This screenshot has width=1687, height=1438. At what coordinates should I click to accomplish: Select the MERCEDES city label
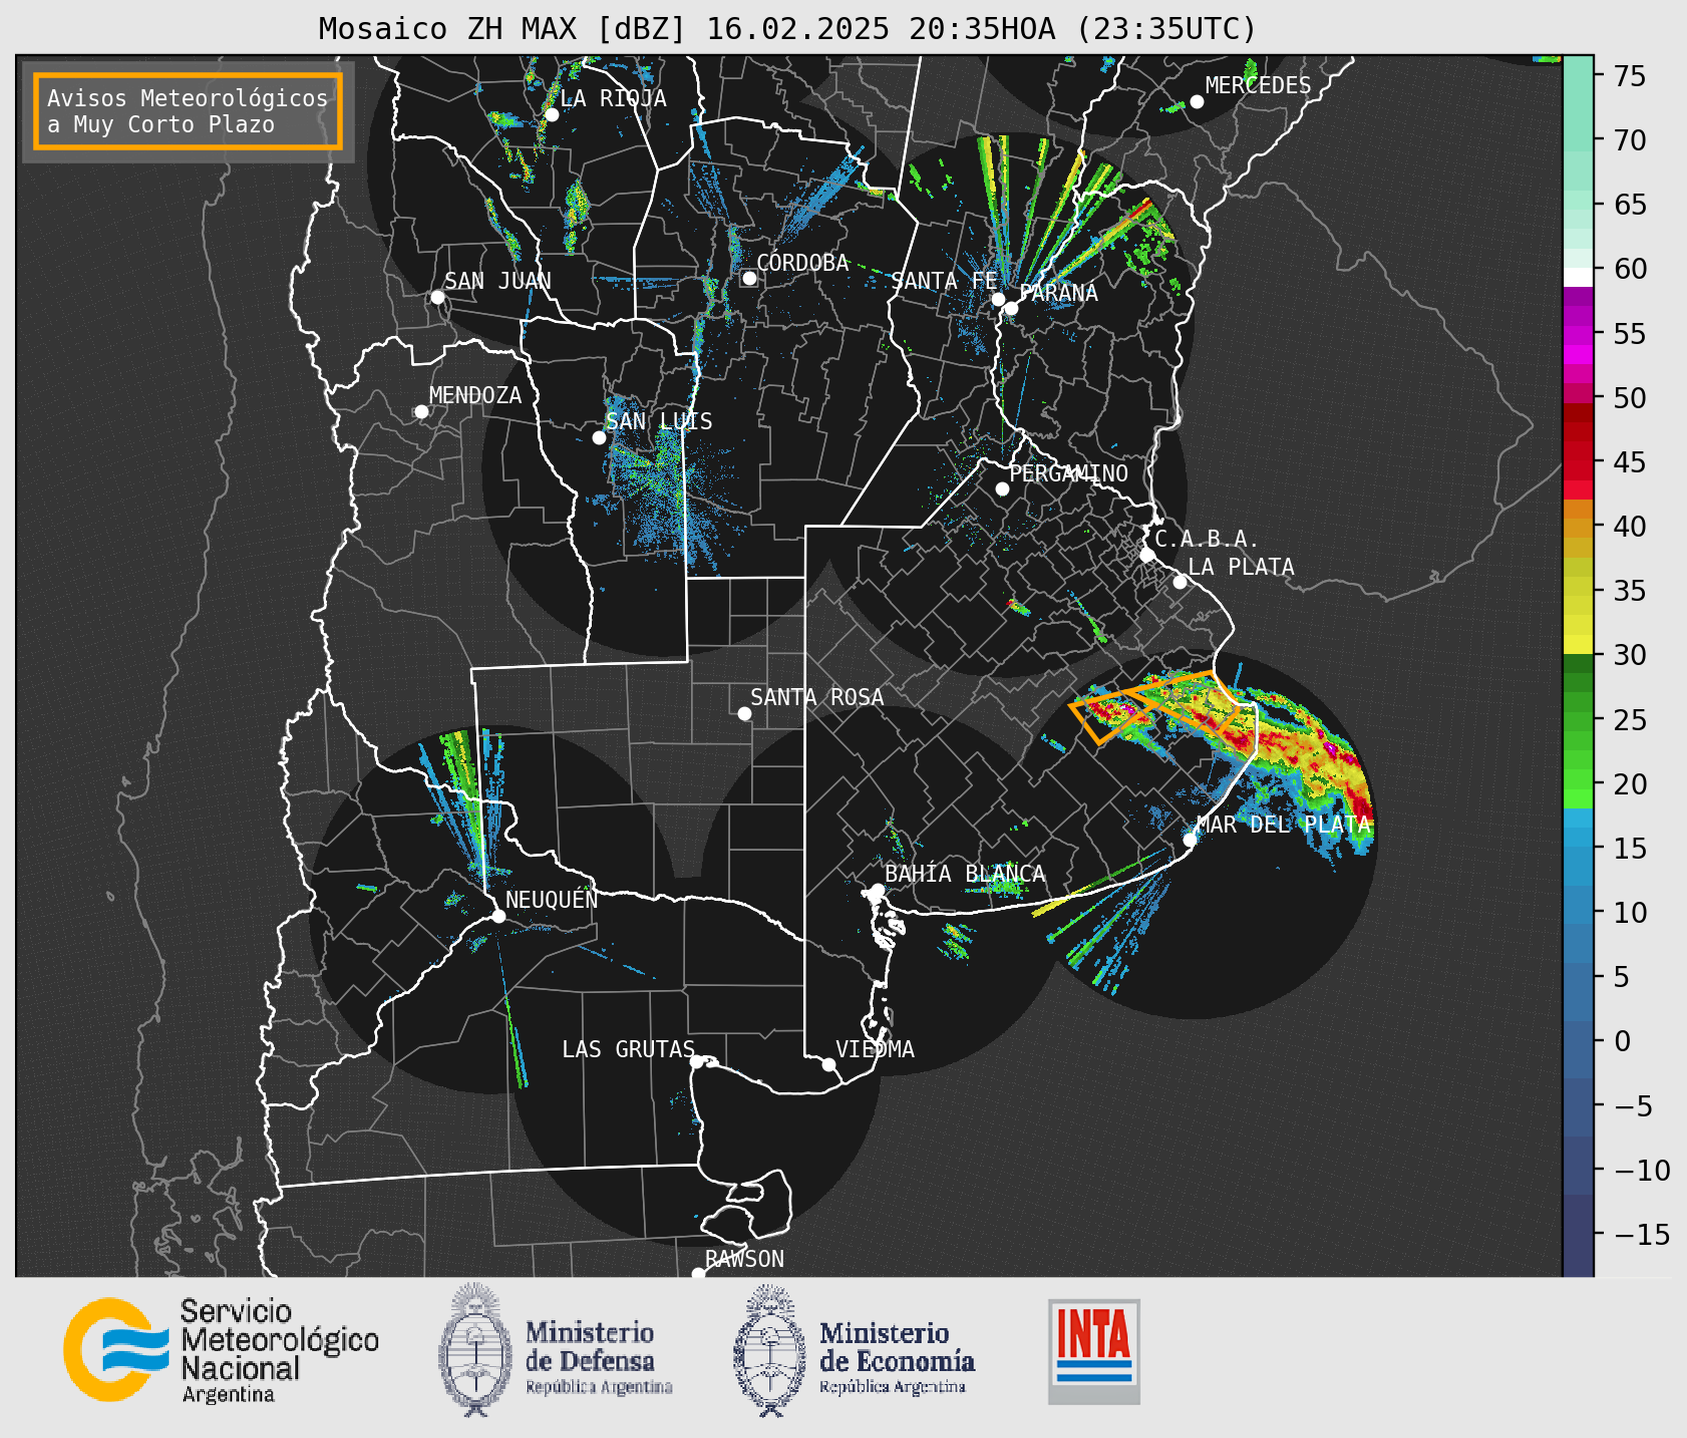1258,86
